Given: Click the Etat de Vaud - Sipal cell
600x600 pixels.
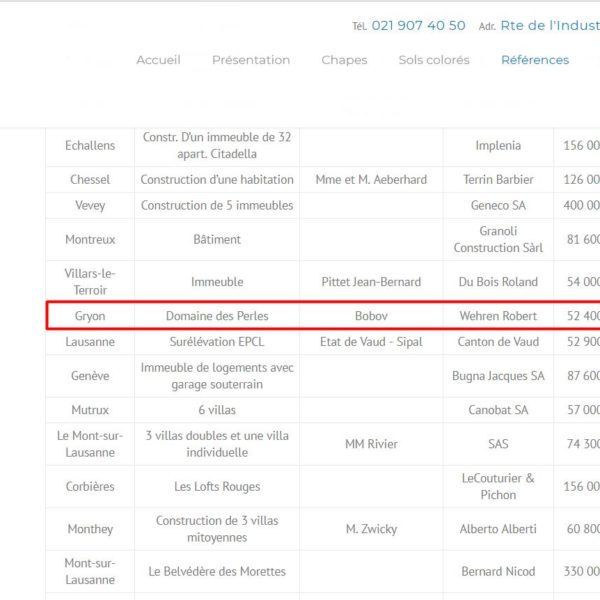Looking at the screenshot, I should point(370,342).
